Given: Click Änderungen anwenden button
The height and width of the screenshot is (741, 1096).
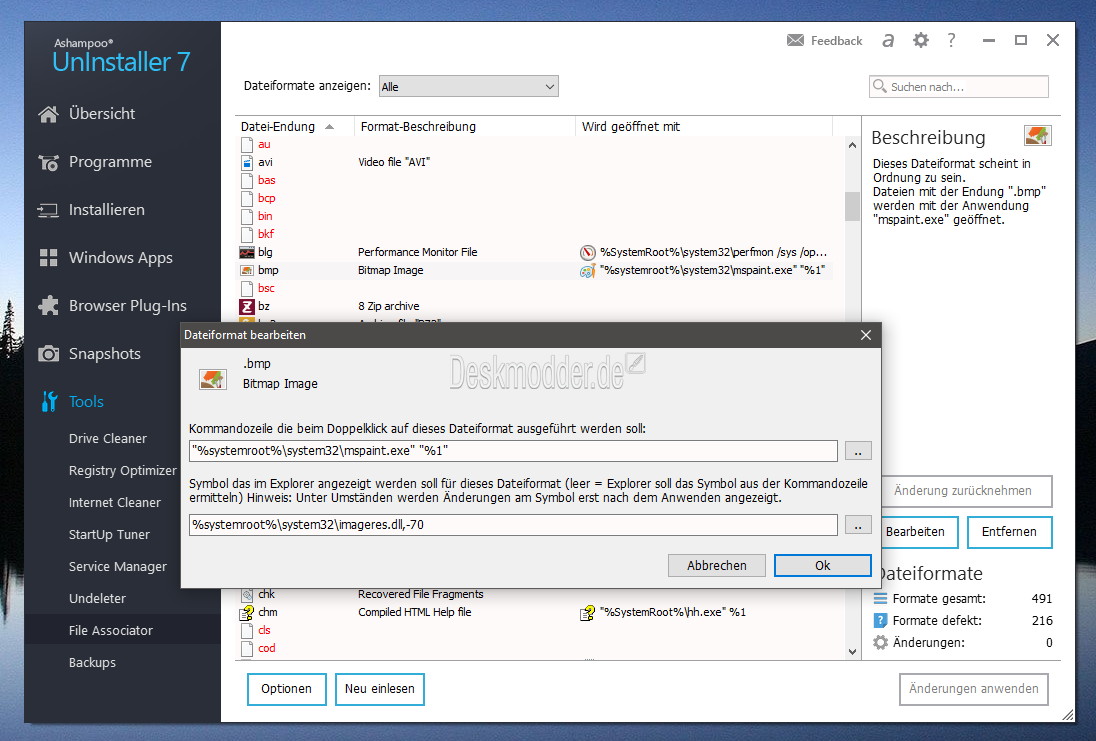Looking at the screenshot, I should click(974, 689).
